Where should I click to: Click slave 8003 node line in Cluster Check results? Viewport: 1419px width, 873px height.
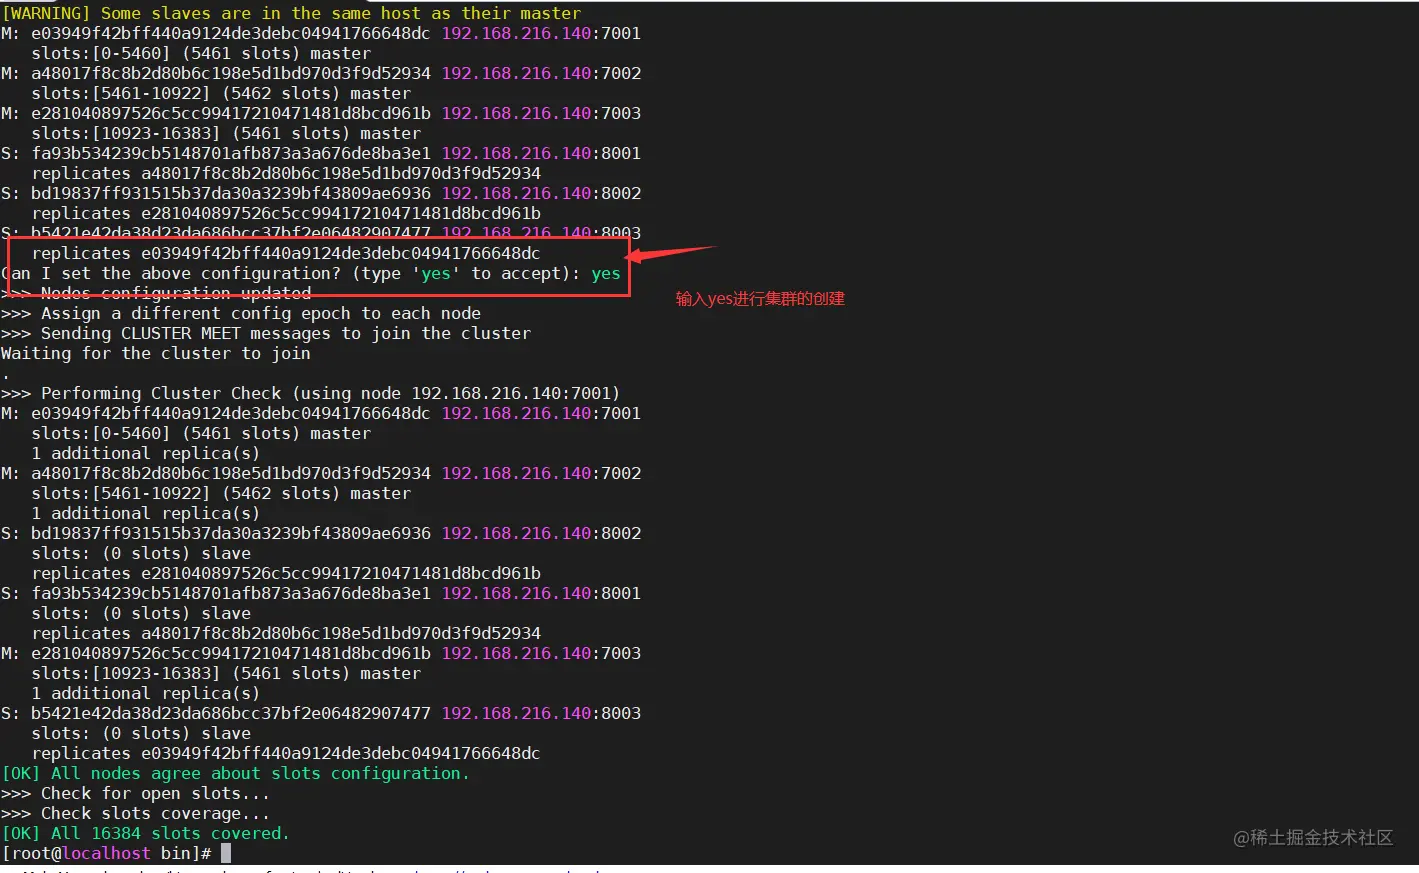point(321,713)
